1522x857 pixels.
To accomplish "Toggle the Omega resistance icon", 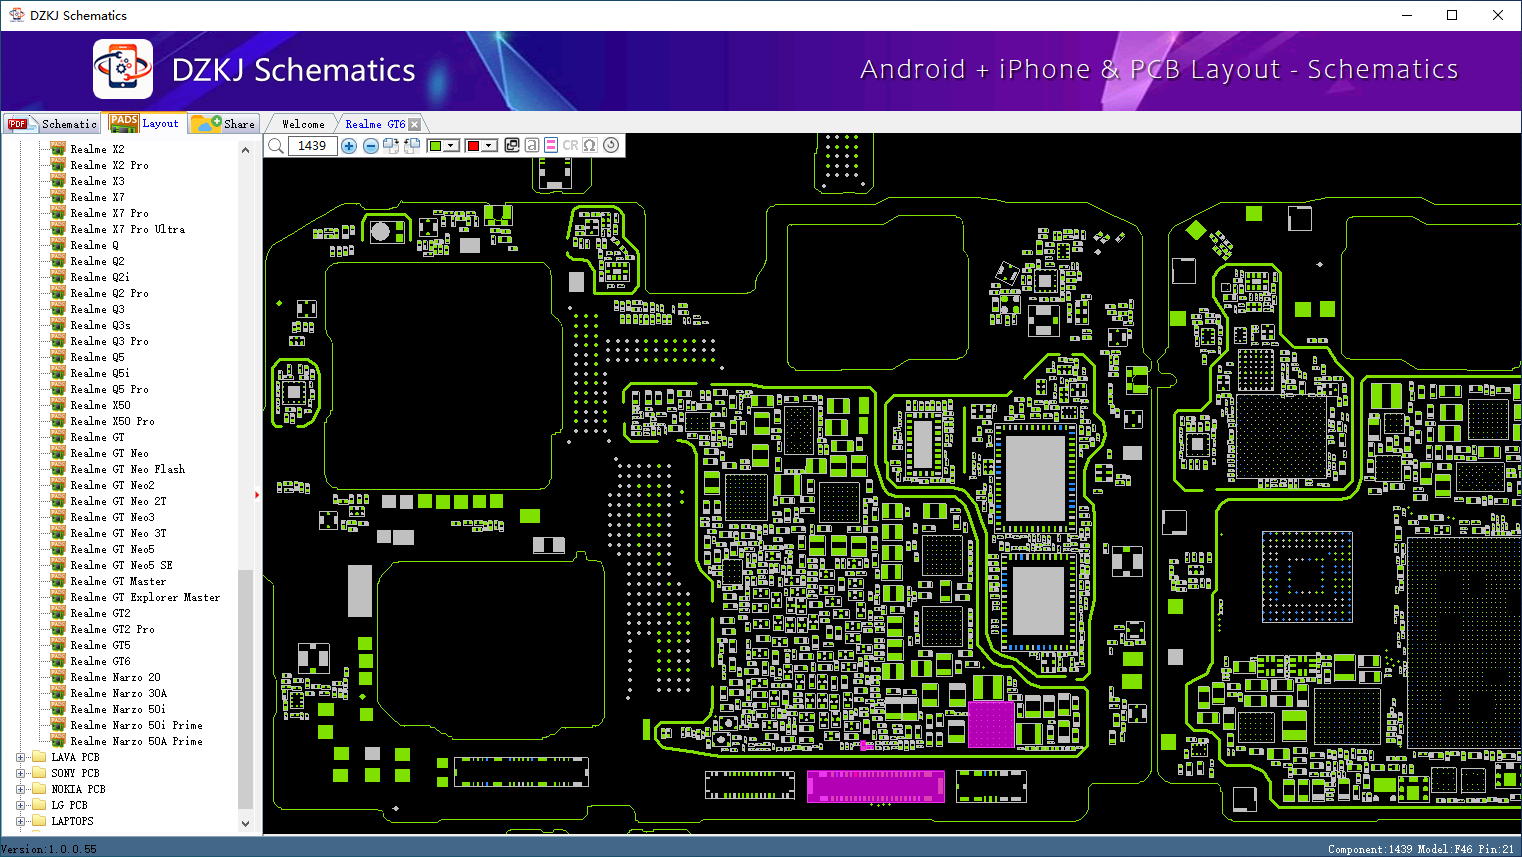I will [590, 145].
